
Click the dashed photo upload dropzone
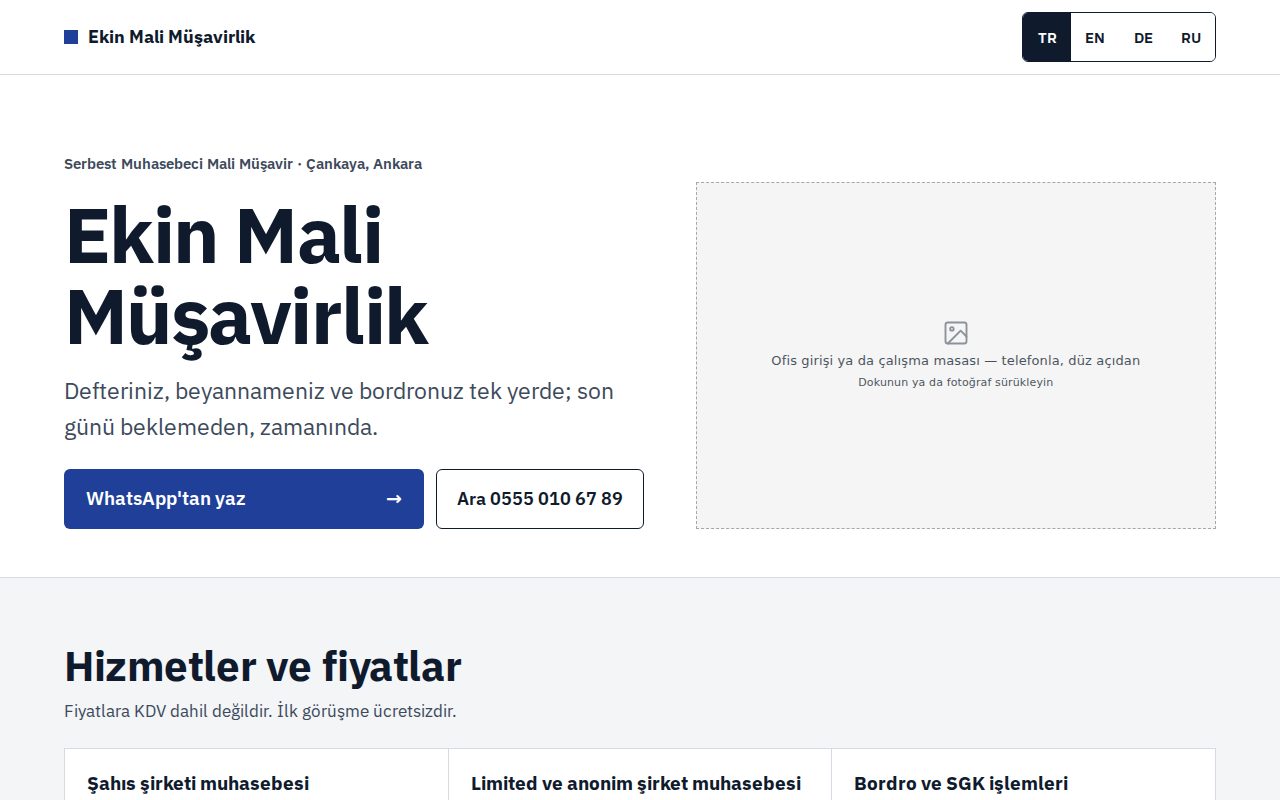click(956, 355)
